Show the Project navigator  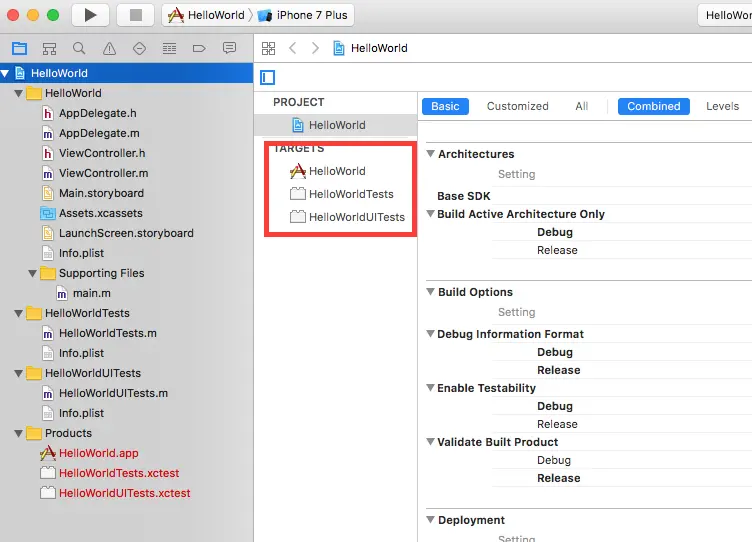tap(20, 48)
